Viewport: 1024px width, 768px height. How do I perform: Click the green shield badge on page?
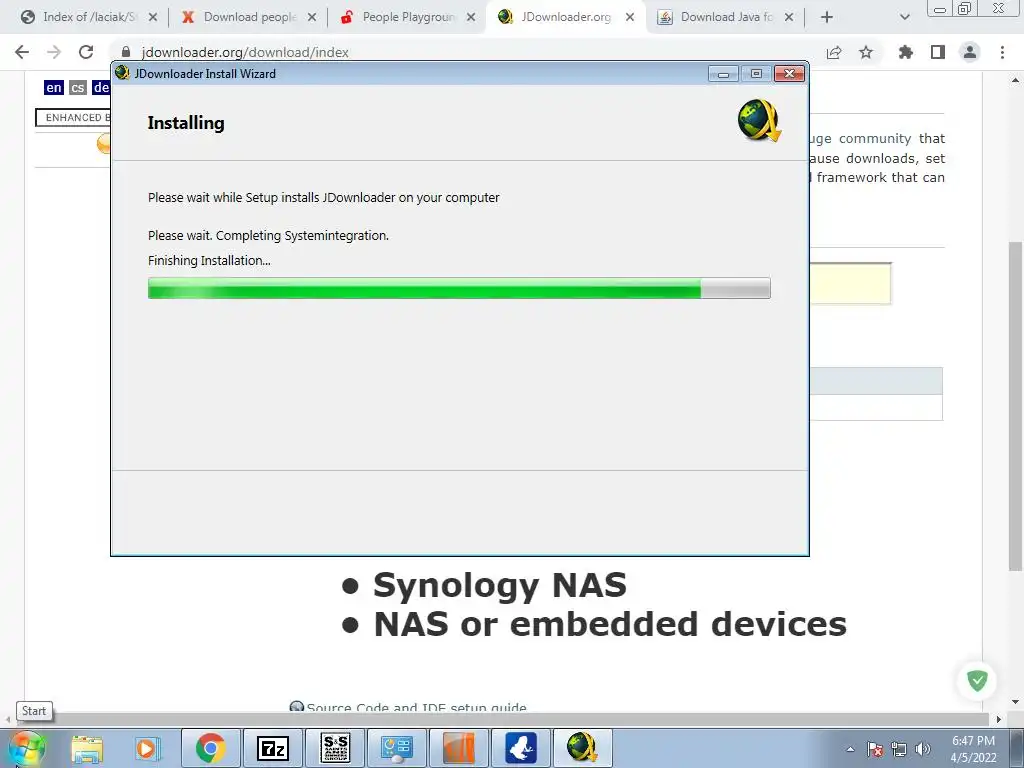coord(977,680)
